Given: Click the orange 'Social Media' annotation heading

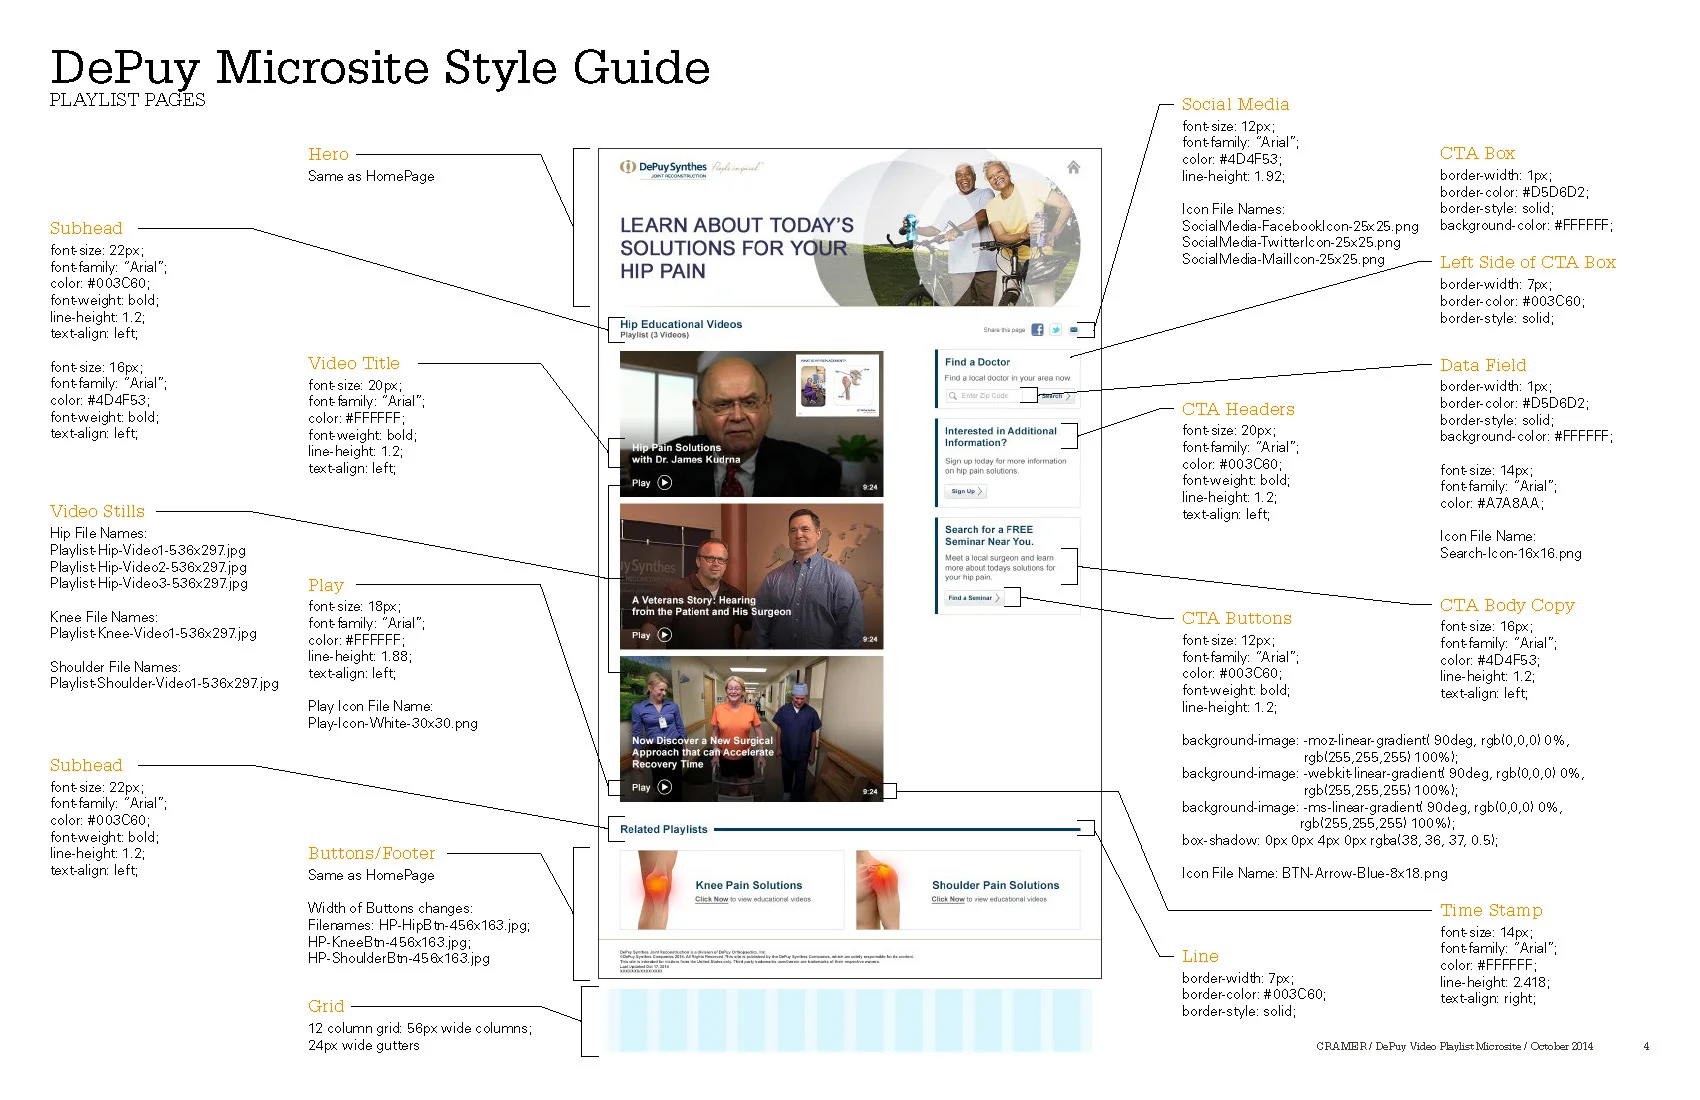Looking at the screenshot, I should pyautogui.click(x=1235, y=104).
